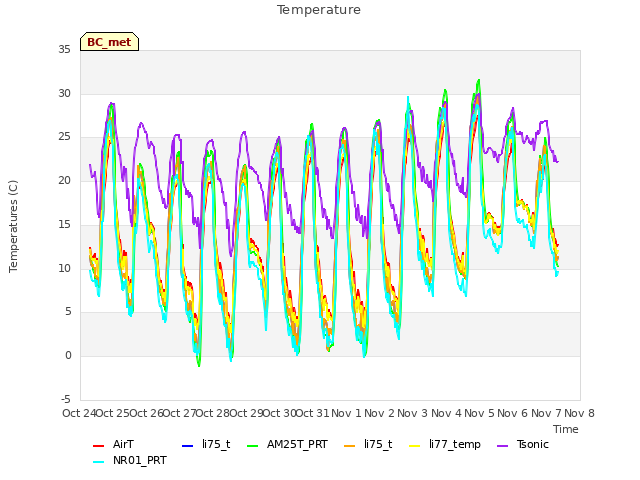The width and height of the screenshot is (640, 480).
Task: Click the yellow li77_temp legend line swatch
Action: point(415,445)
